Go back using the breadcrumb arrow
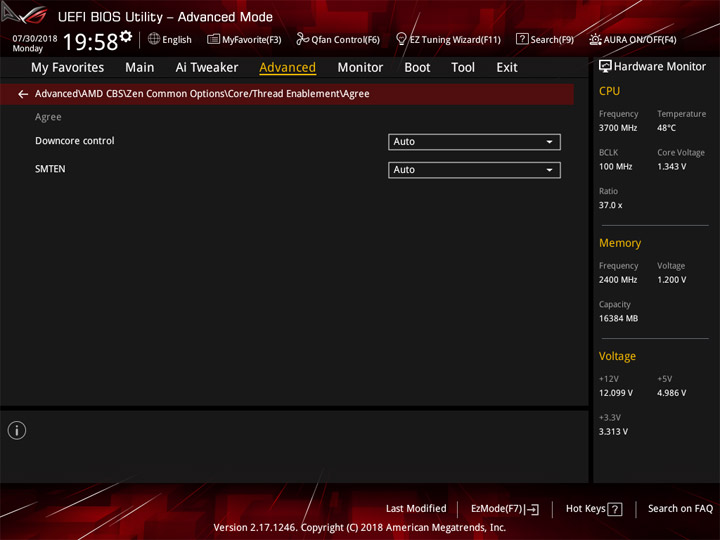Image resolution: width=720 pixels, height=540 pixels. pyautogui.click(x=23, y=94)
